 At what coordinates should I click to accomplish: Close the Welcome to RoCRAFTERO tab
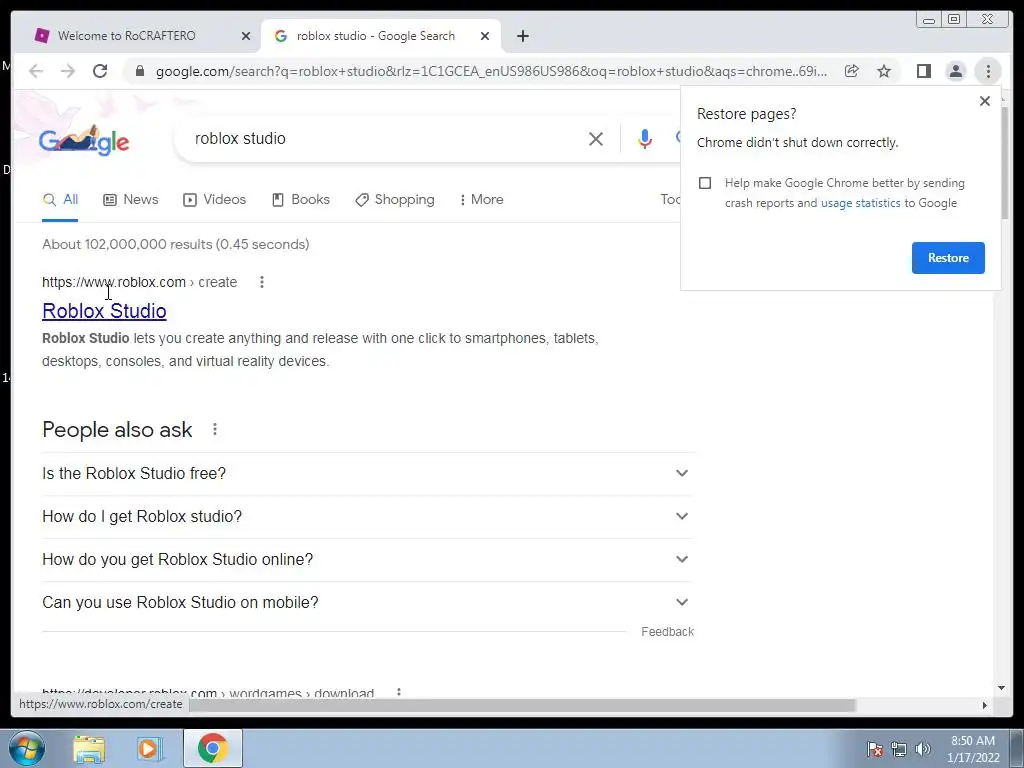246,36
